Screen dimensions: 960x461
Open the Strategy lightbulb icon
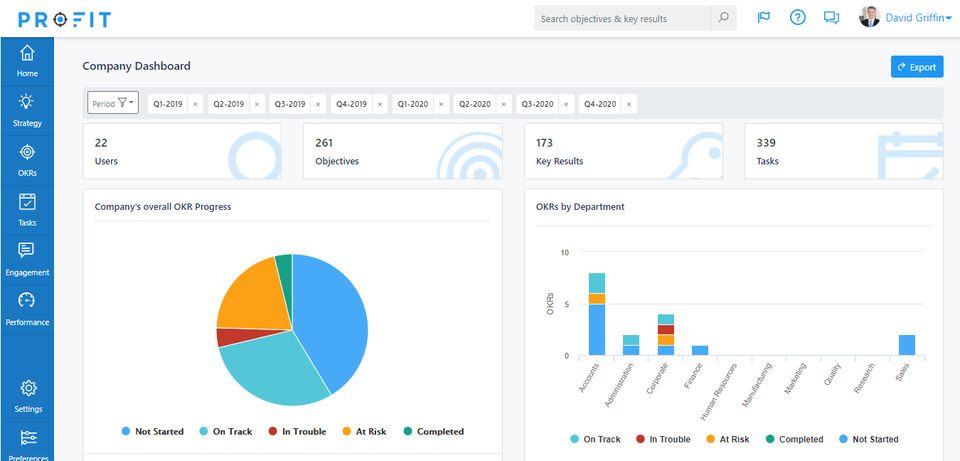(x=27, y=102)
